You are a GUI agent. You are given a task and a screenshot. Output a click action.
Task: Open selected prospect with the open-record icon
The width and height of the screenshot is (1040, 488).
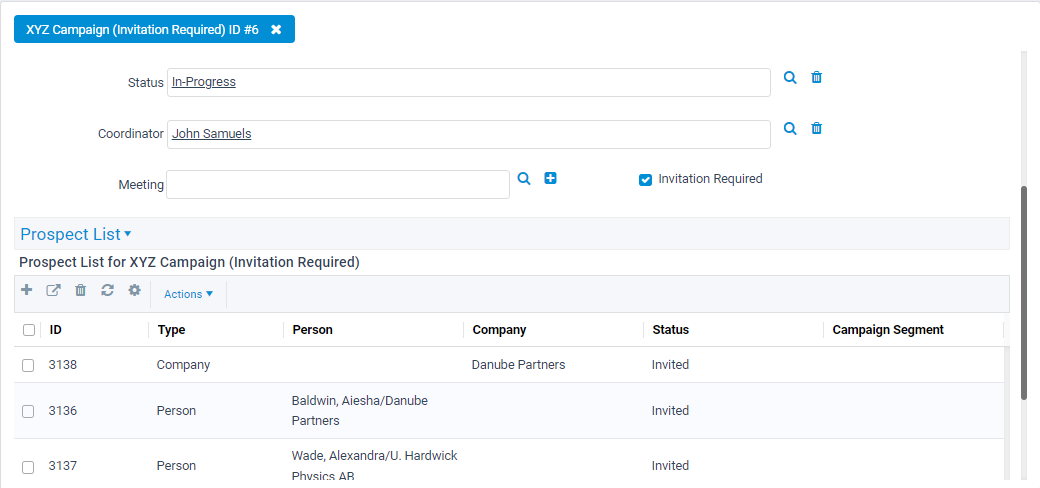click(53, 290)
